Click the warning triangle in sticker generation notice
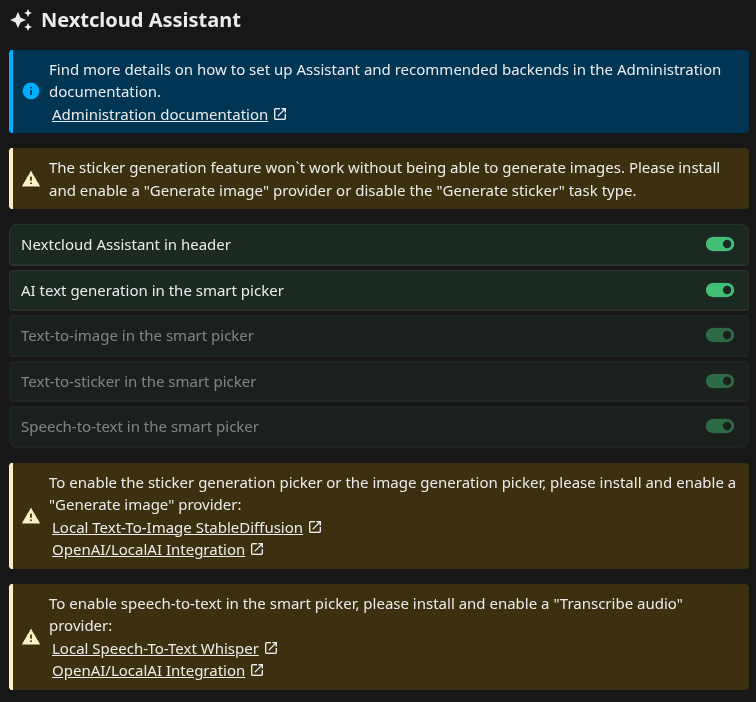The height and width of the screenshot is (702, 756). (x=31, y=179)
